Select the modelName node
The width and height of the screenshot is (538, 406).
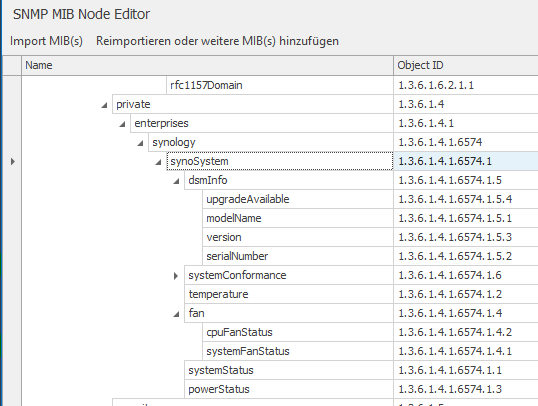click(x=298, y=218)
